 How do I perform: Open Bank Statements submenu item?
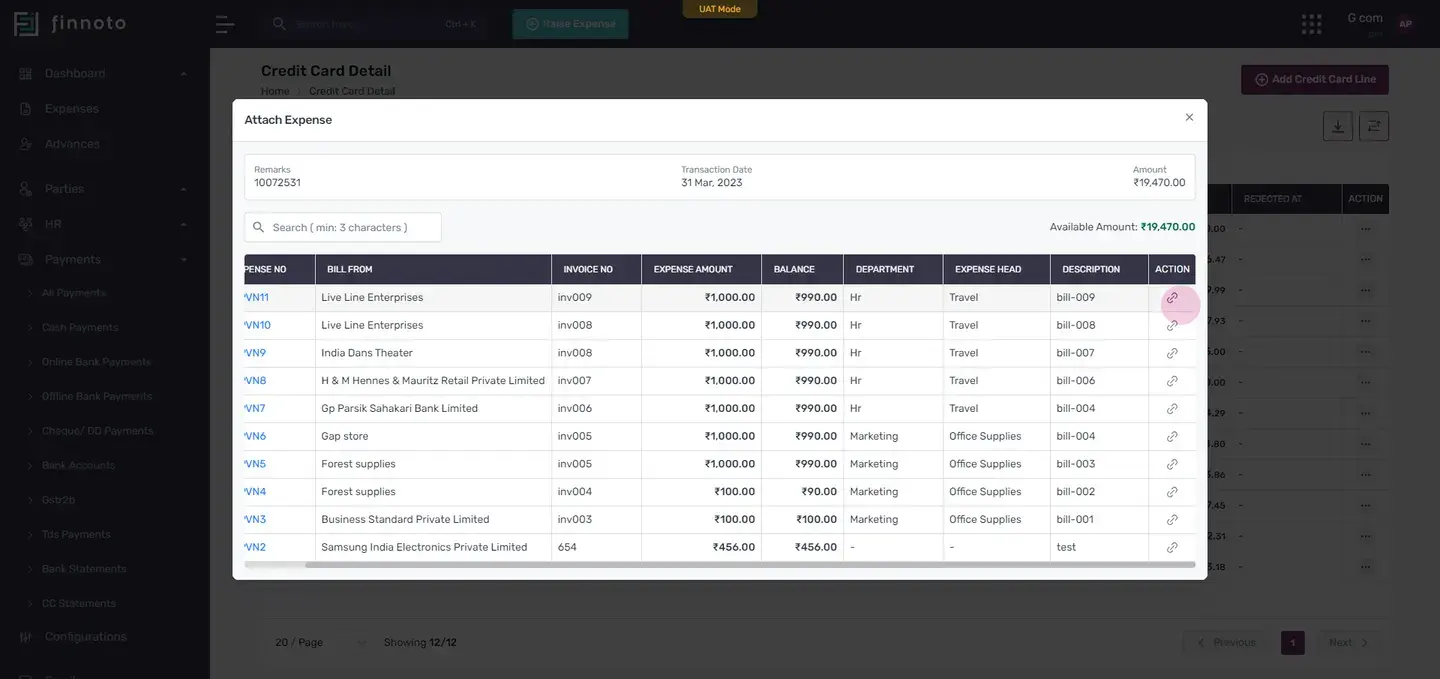click(84, 569)
